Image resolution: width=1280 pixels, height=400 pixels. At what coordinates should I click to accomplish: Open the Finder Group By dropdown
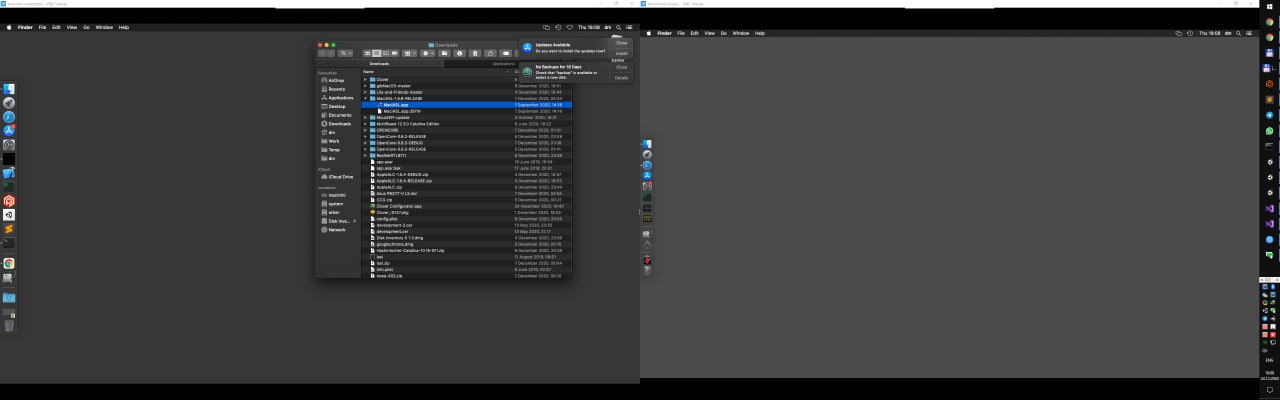pyautogui.click(x=408, y=53)
